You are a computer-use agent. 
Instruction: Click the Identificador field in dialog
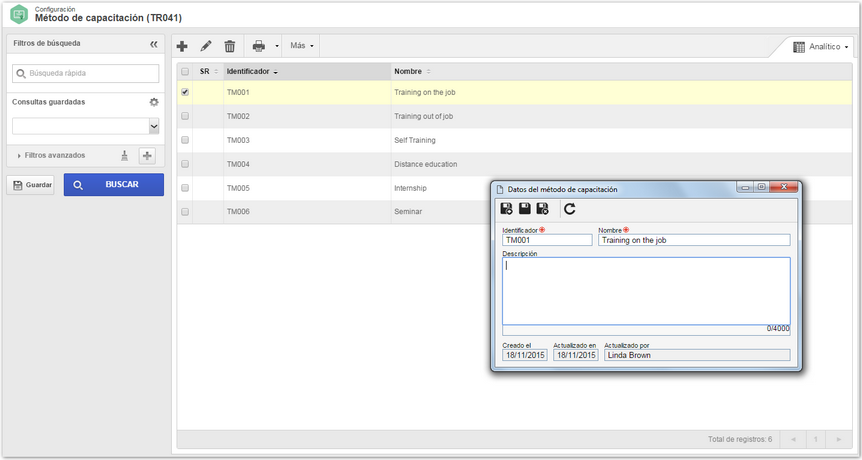(547, 240)
